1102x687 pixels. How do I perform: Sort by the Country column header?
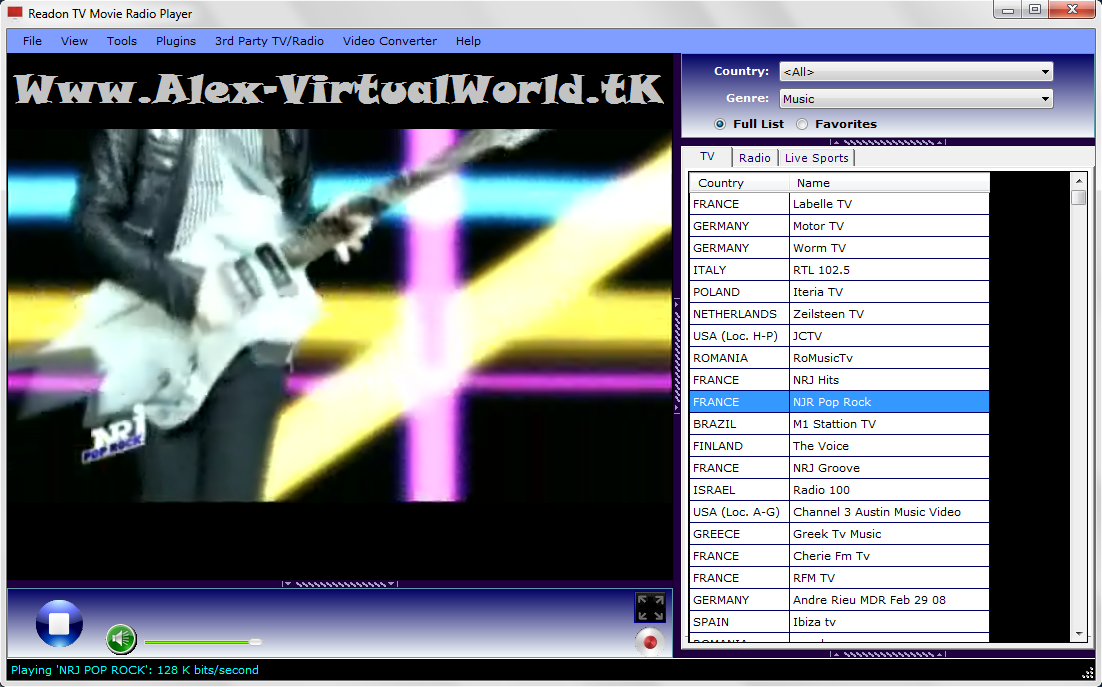pyautogui.click(x=739, y=183)
